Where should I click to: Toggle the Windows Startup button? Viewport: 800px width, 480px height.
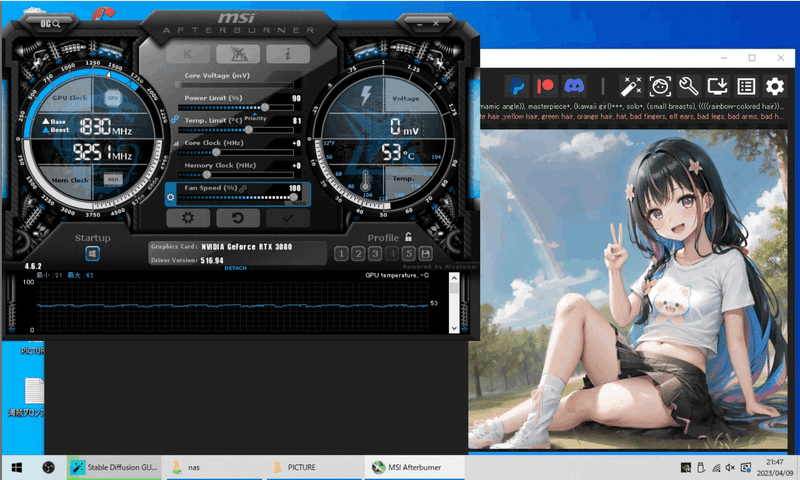click(92, 254)
